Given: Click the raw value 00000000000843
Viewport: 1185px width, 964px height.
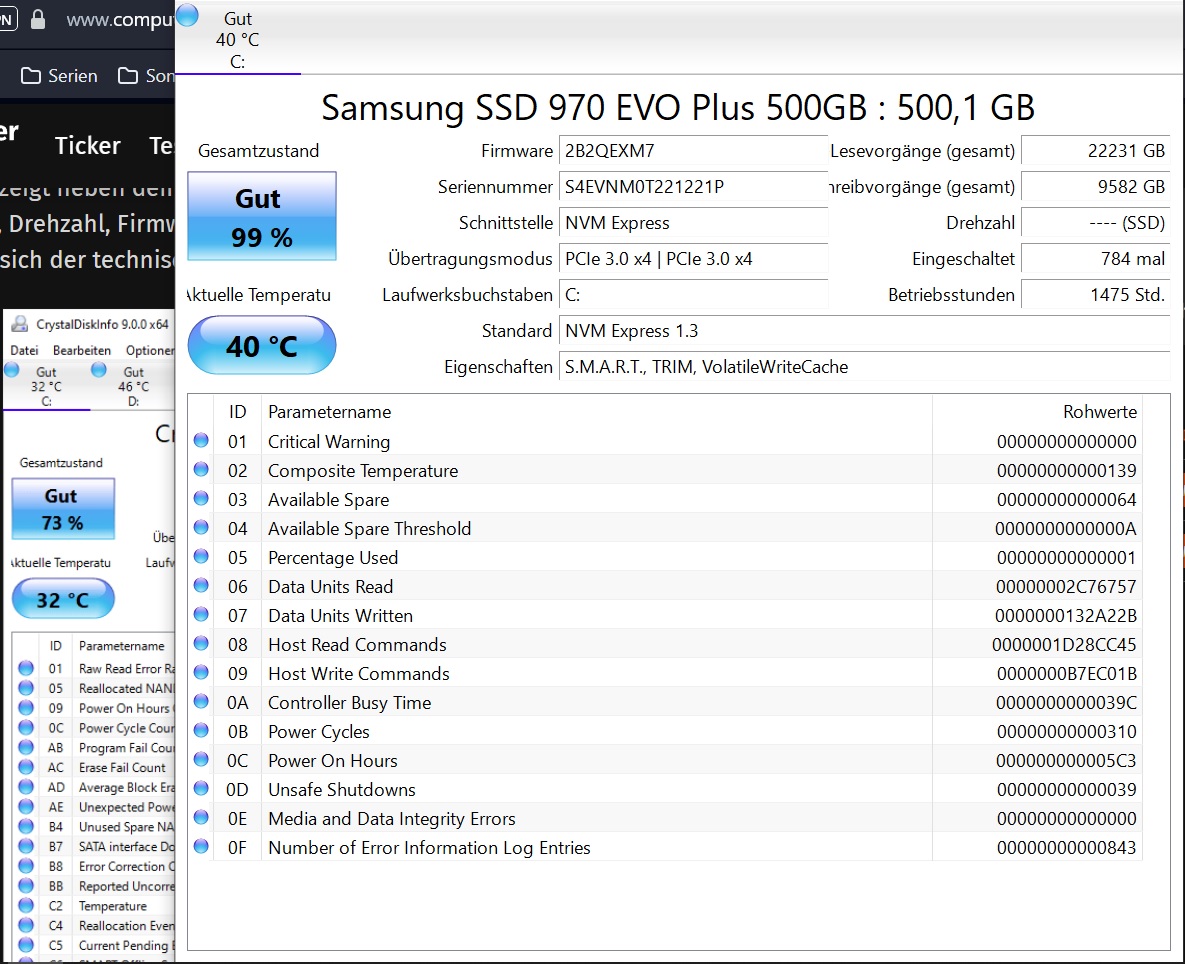Looking at the screenshot, I should point(1066,848).
